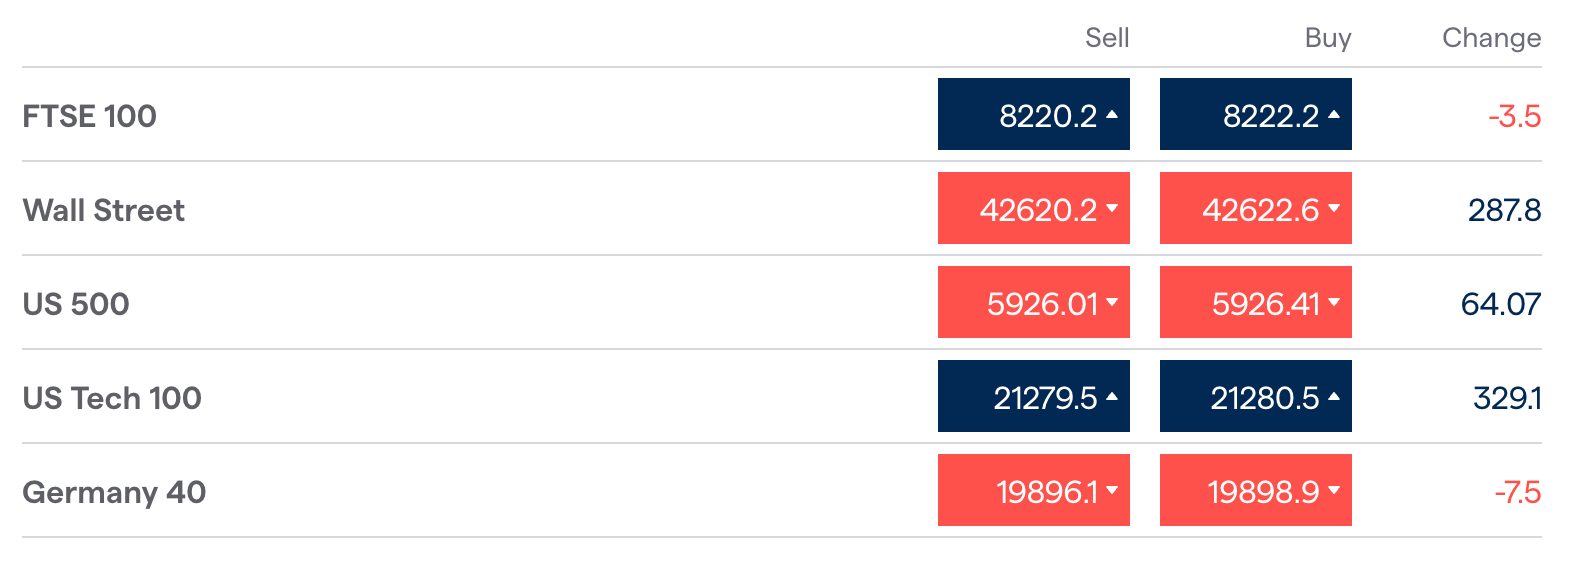Select the Wall Street buy price 42622.6
The image size is (1590, 566).
1256,208
